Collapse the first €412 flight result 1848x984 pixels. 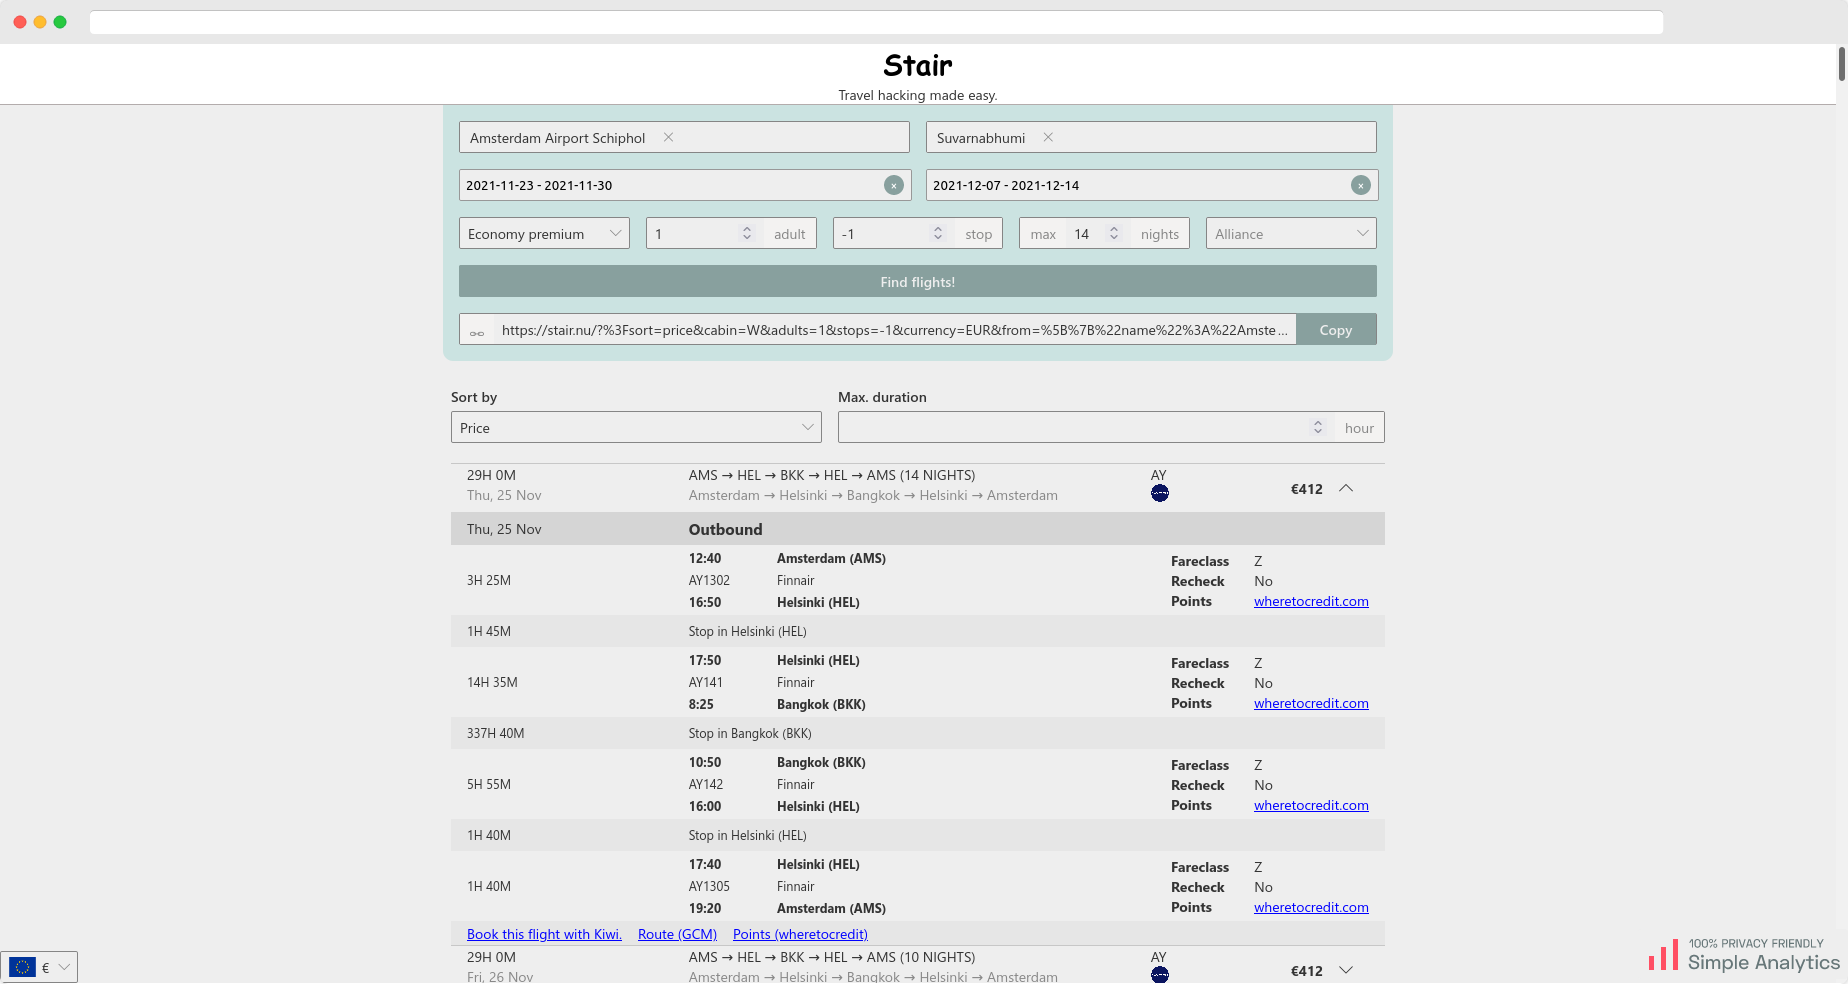pos(1346,488)
